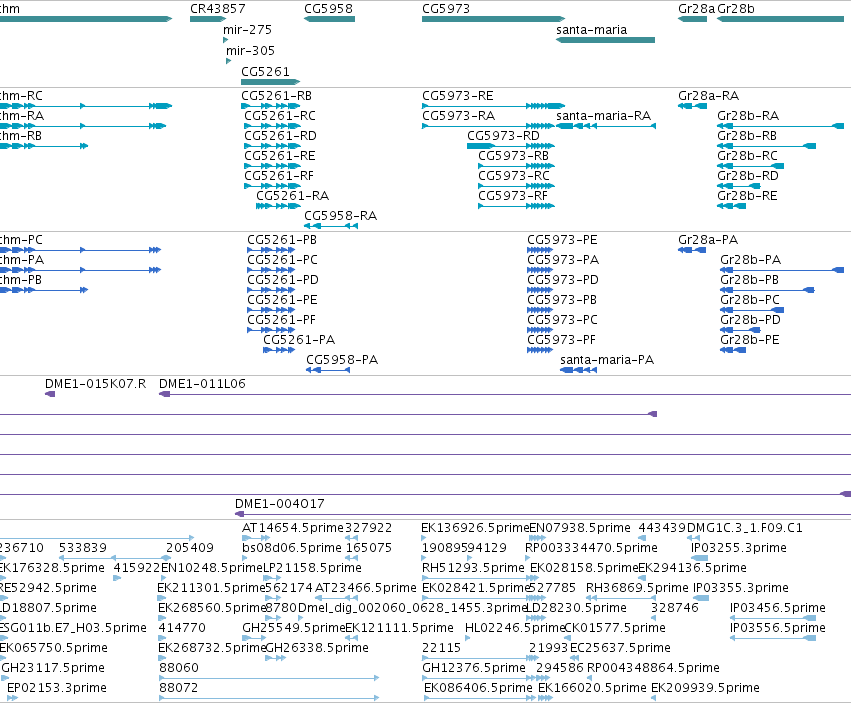Click the CG5958-RA transcript label
The width and height of the screenshot is (851, 703).
tap(340, 216)
